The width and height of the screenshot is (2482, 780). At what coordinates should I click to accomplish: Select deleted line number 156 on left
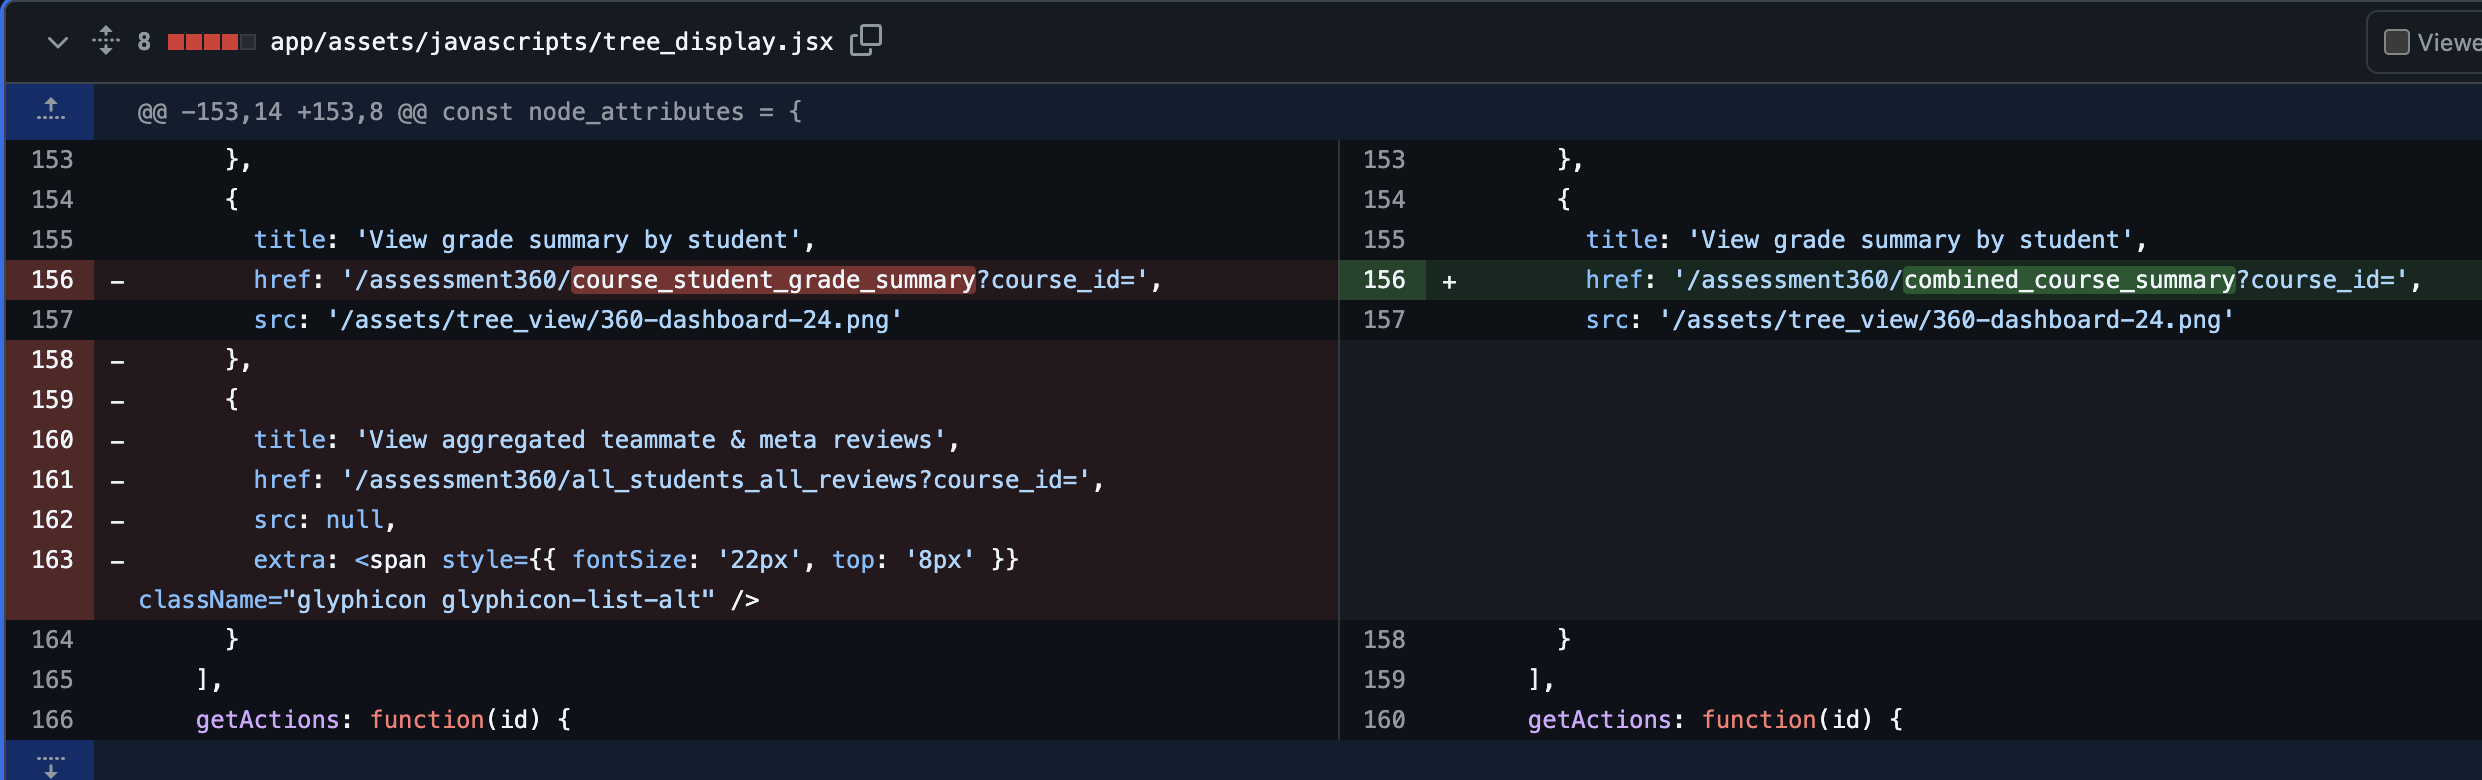coord(52,280)
